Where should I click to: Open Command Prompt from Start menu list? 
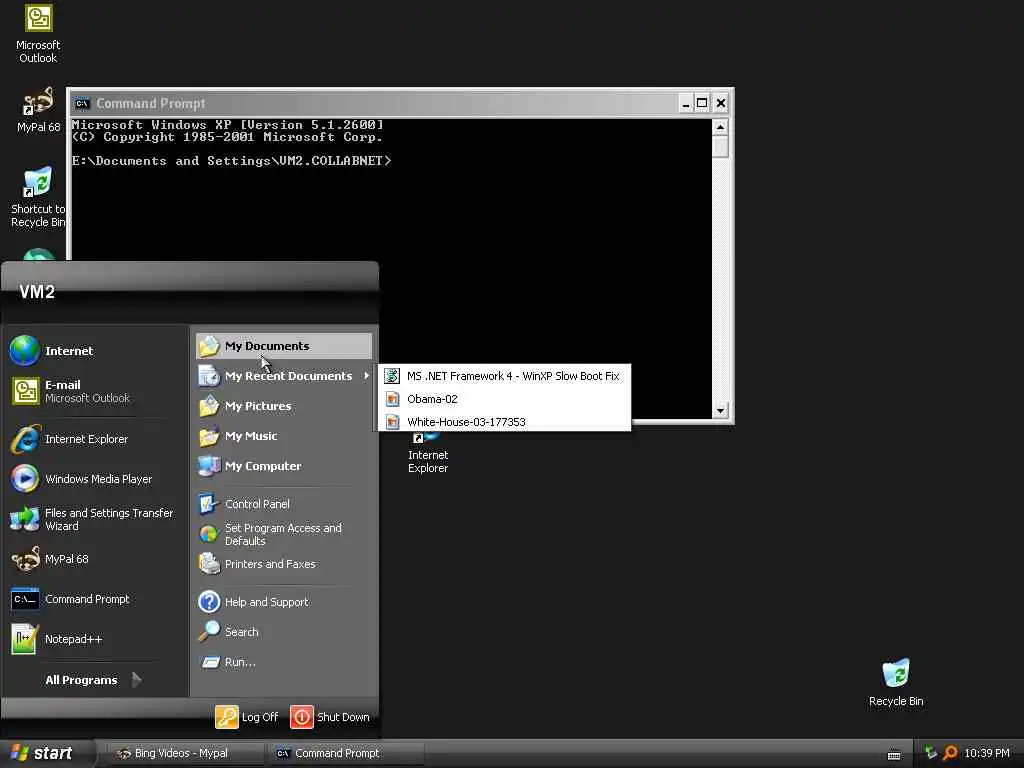click(95, 599)
